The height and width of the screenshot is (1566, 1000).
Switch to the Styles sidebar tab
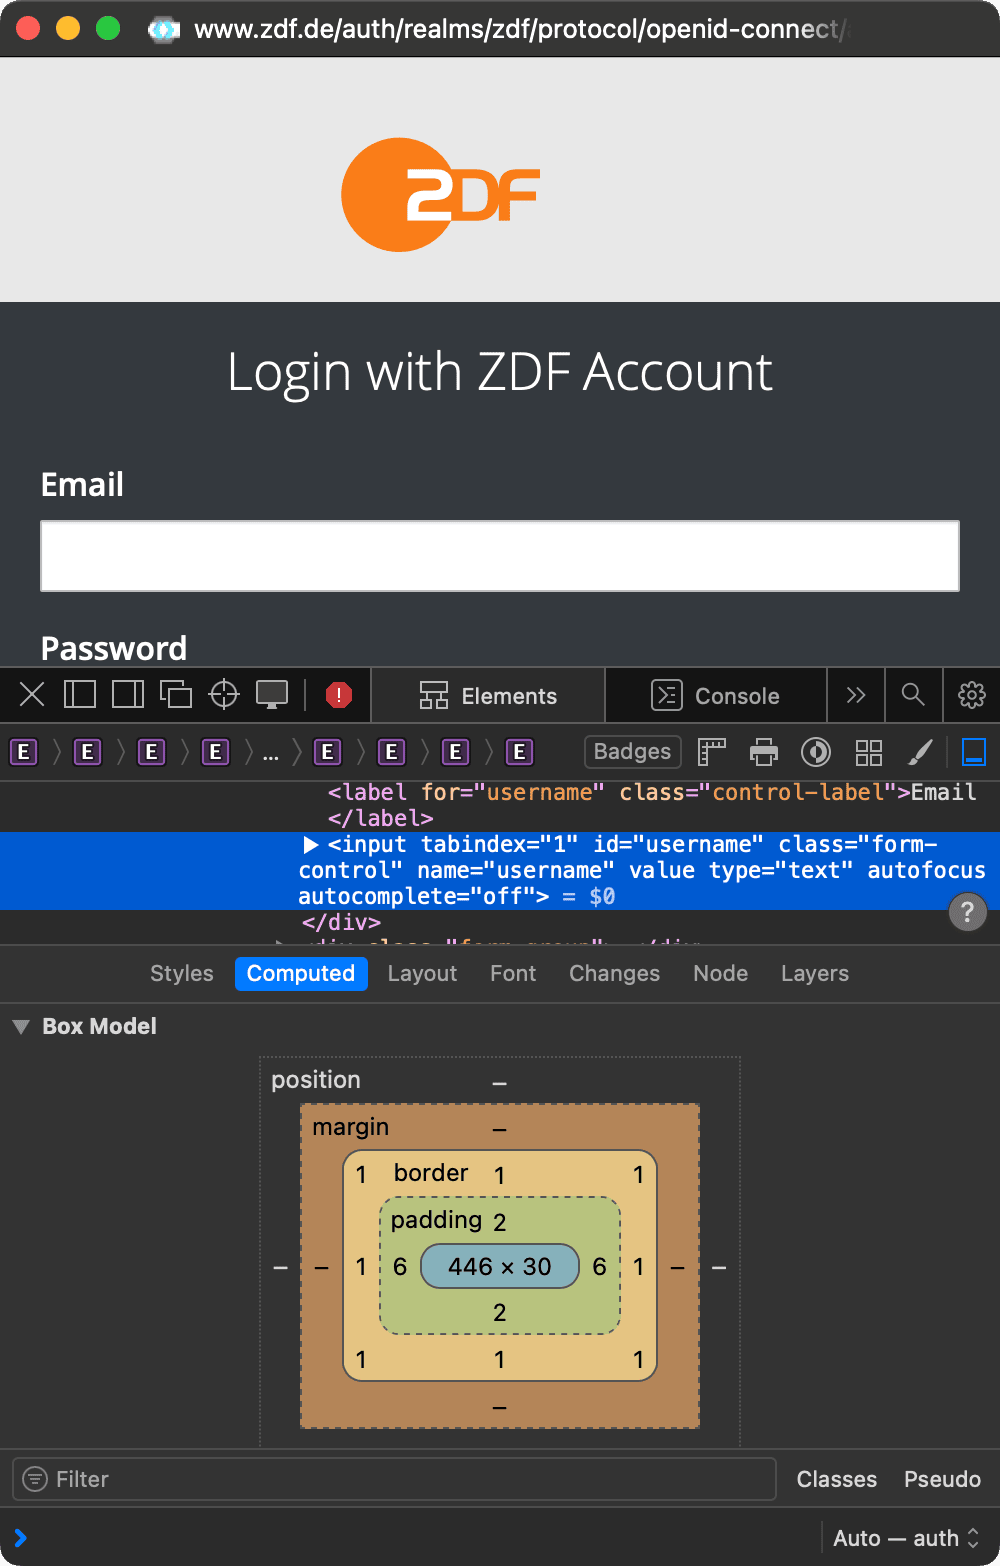182,974
